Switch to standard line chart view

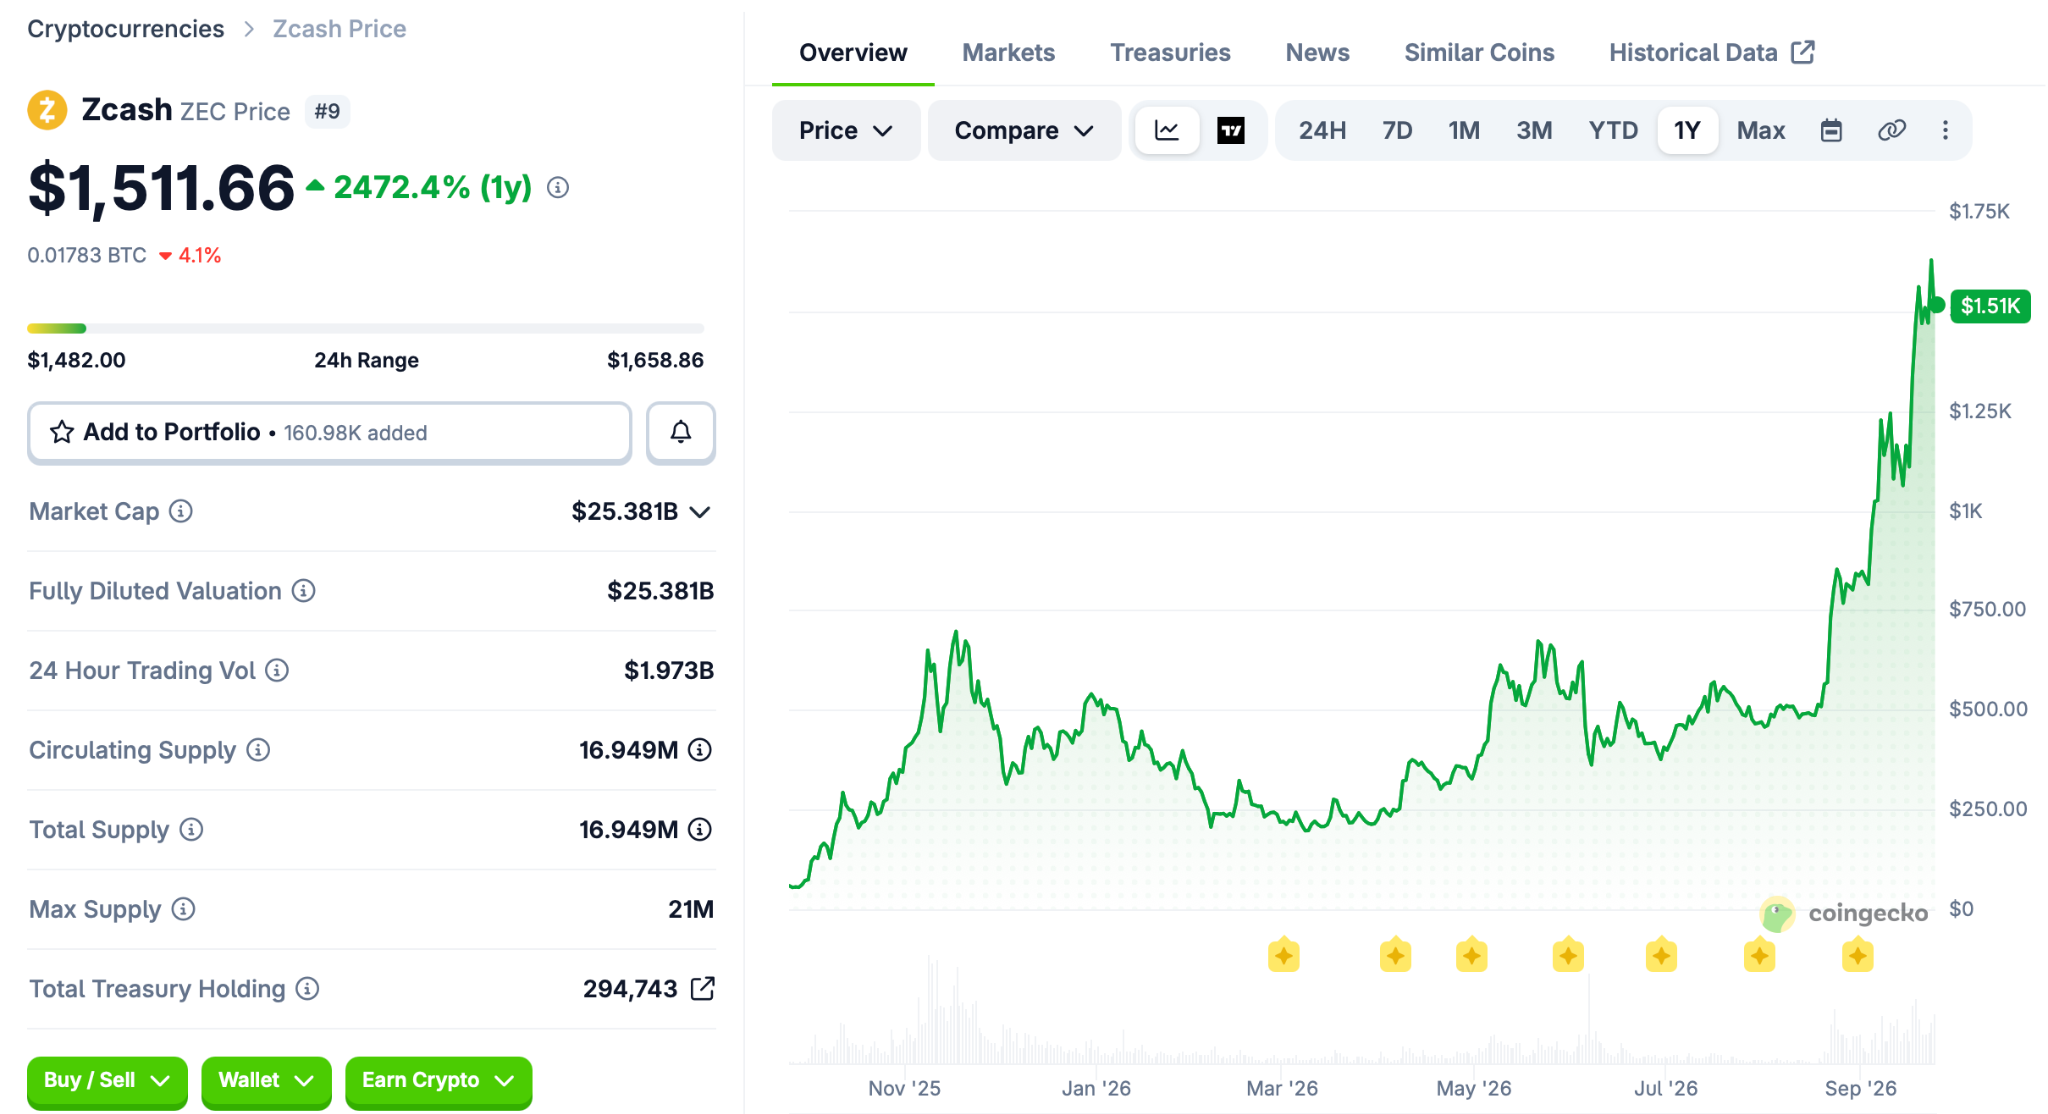pyautogui.click(x=1167, y=130)
